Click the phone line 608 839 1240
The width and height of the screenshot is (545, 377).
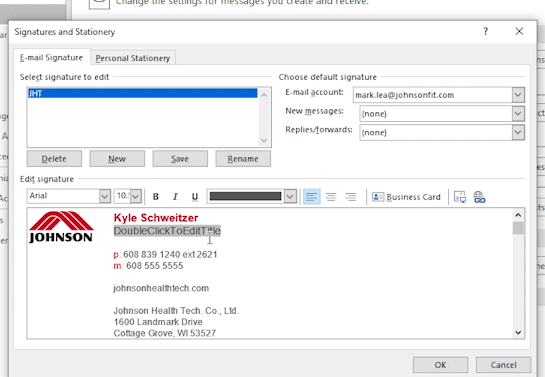165,254
